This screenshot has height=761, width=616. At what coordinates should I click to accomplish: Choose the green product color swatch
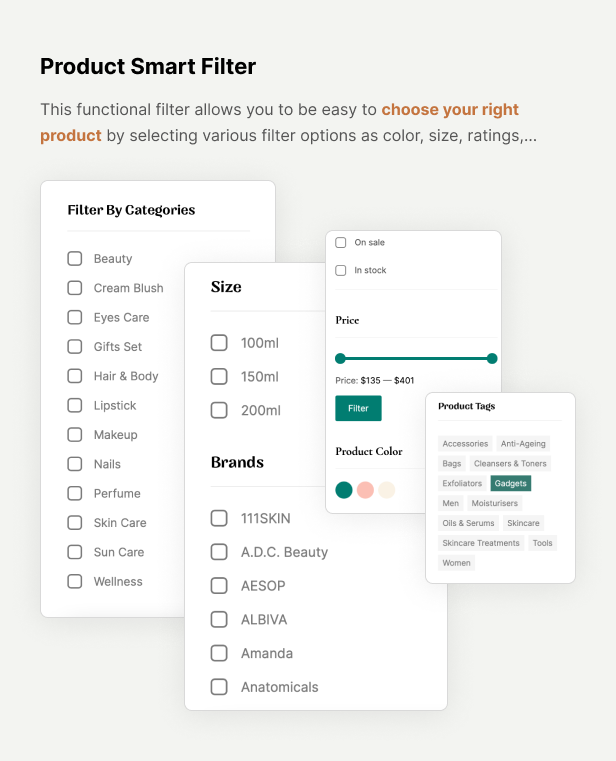click(344, 490)
